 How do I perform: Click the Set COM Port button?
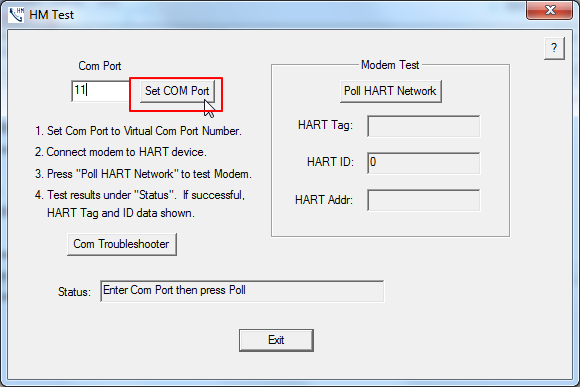click(x=177, y=91)
